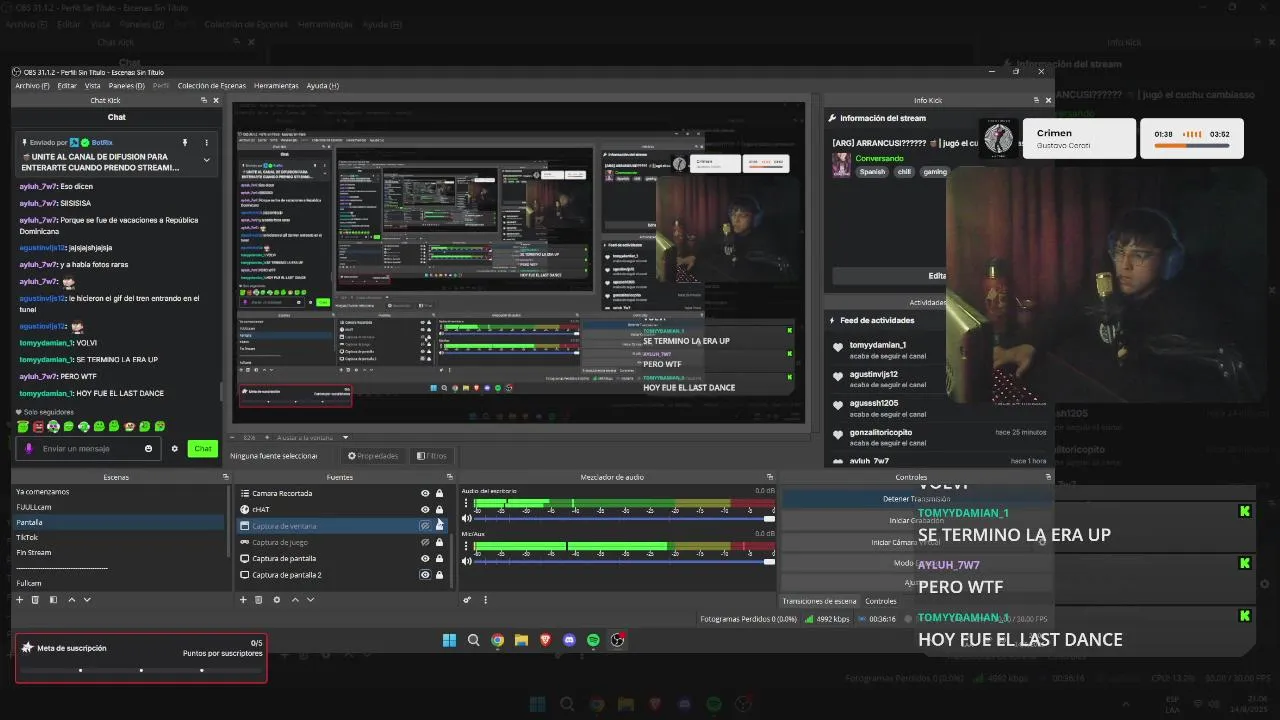The image size is (1280, 720).
Task: Select the TikTok scene
Action: point(118,537)
